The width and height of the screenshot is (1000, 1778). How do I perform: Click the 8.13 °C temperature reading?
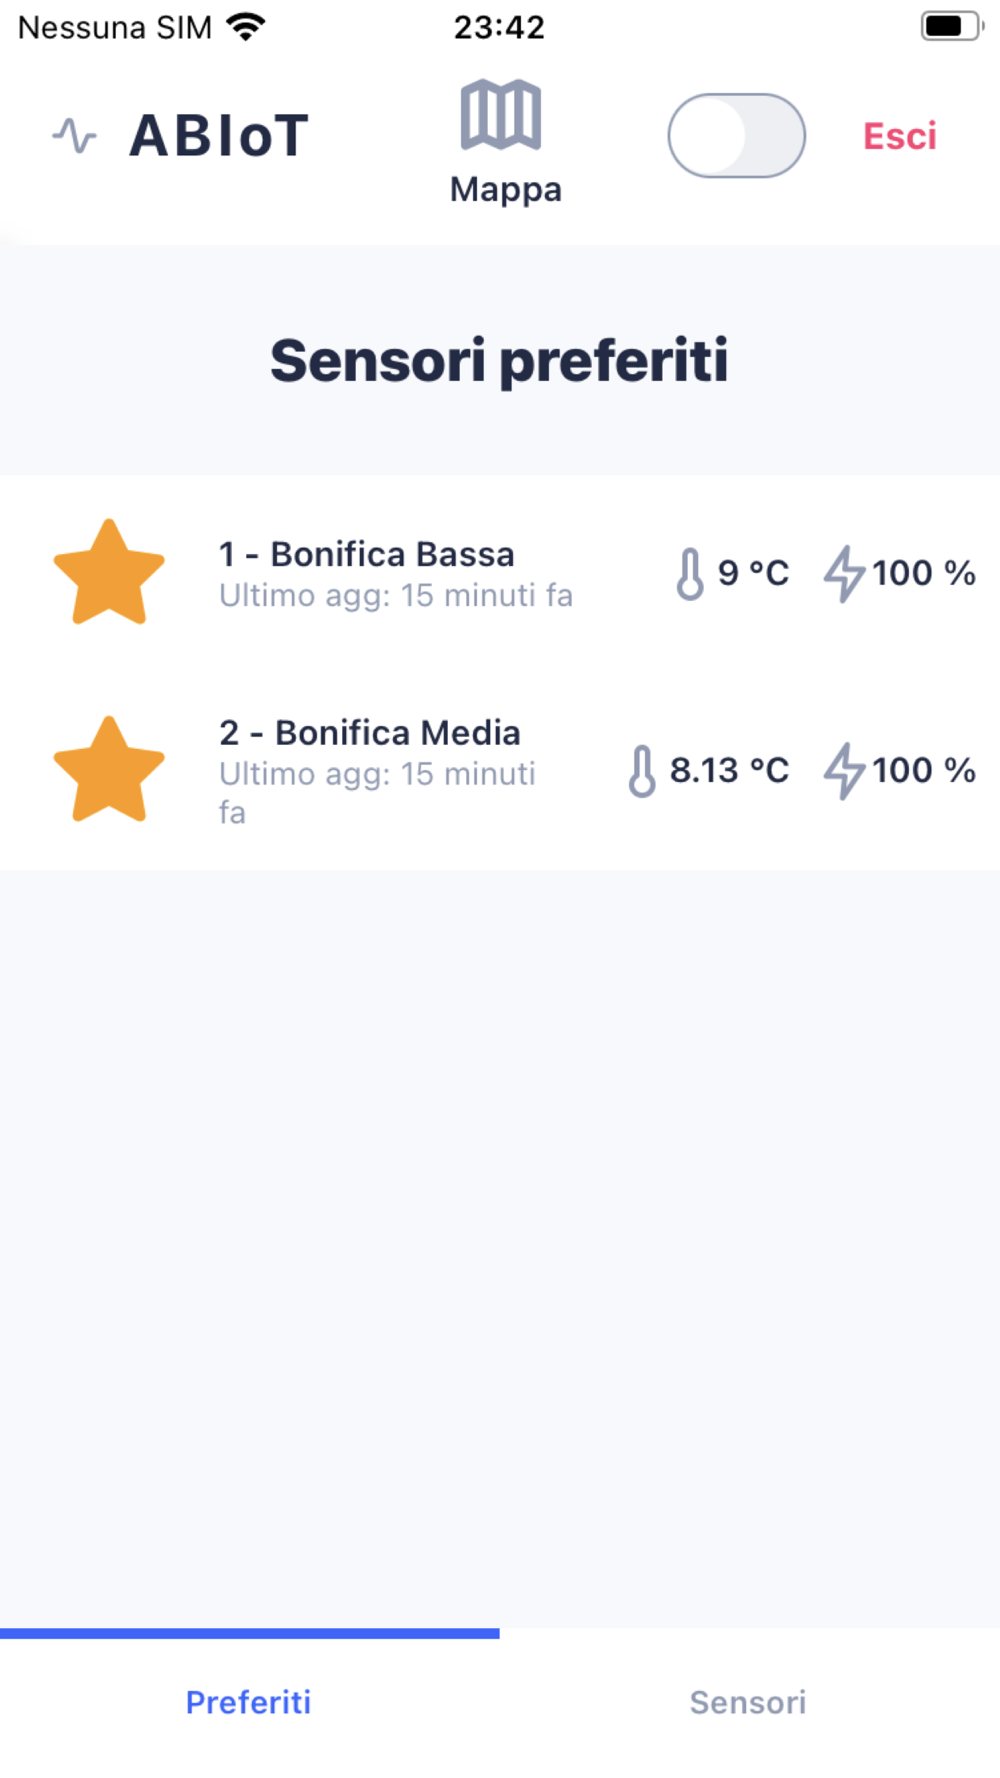click(x=729, y=771)
